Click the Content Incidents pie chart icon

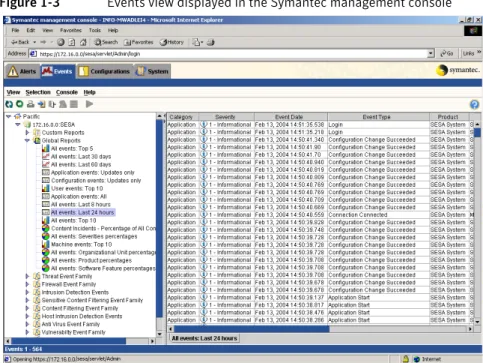coord(46,229)
